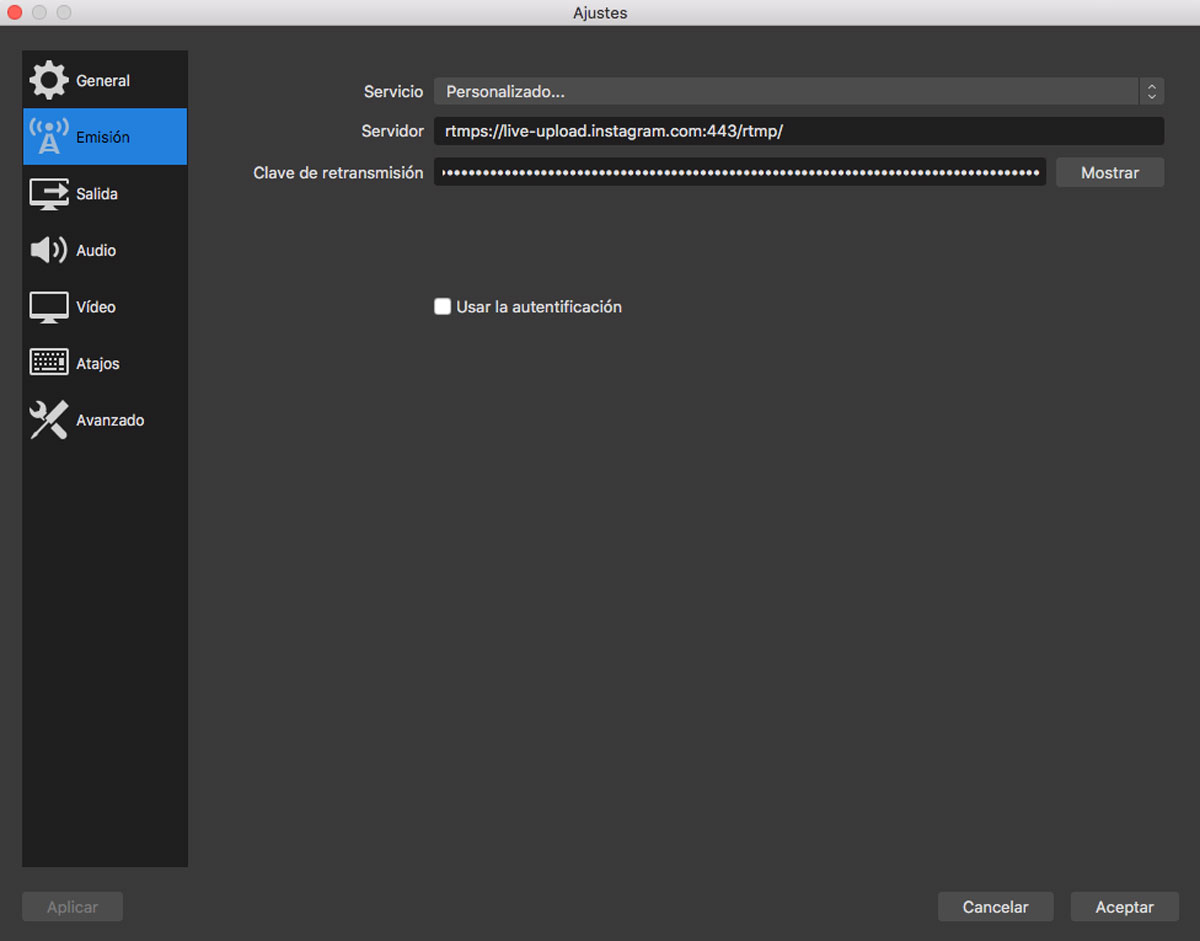Click the Aplicar button
Screen dimensions: 1200x941
tap(73, 907)
